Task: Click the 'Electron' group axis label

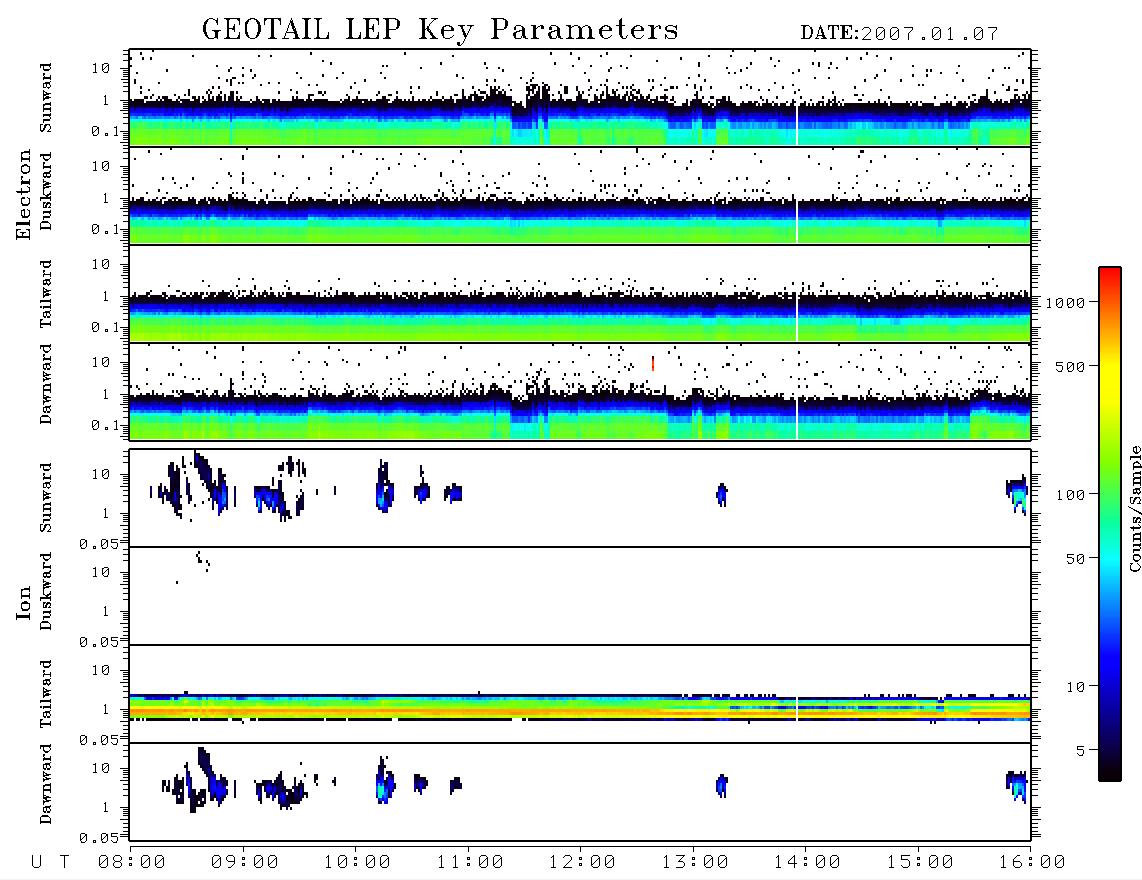Action: coord(24,194)
